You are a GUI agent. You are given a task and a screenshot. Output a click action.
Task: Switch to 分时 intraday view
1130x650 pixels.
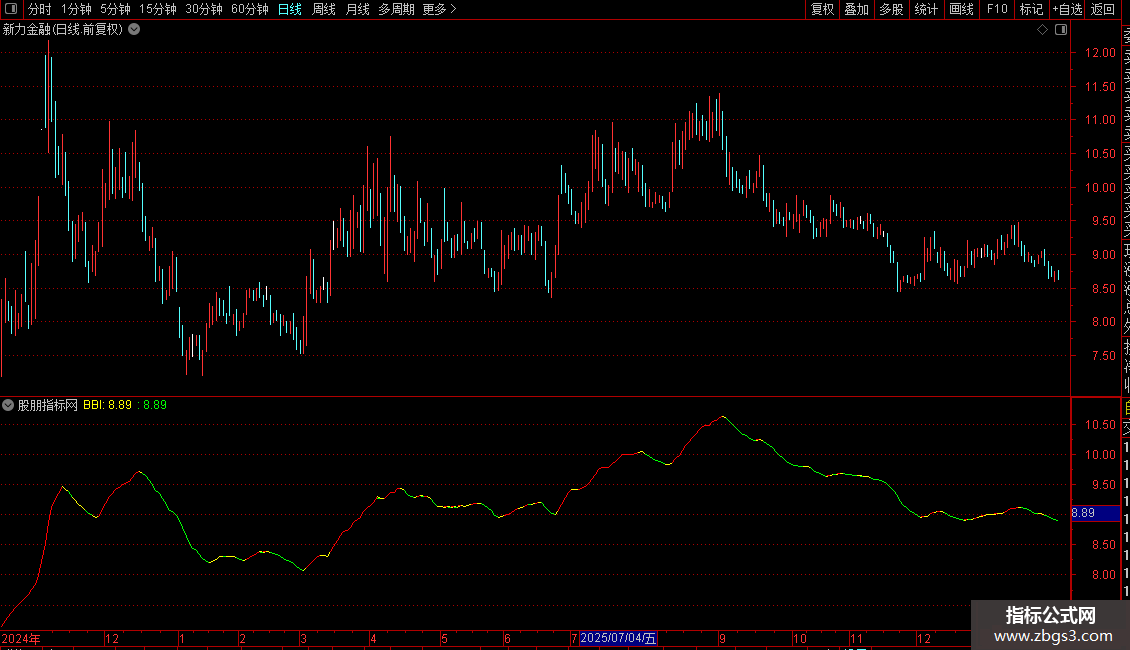click(x=40, y=9)
